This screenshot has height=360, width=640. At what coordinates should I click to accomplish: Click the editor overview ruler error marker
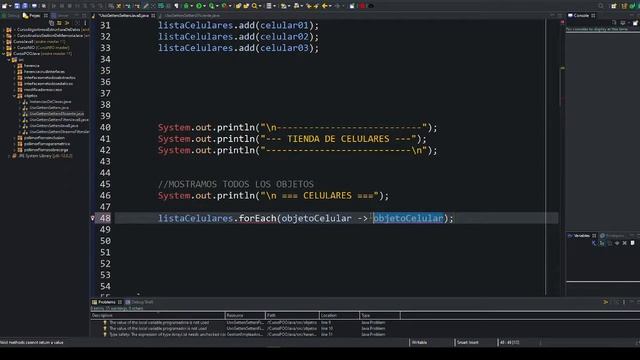coord(562,22)
